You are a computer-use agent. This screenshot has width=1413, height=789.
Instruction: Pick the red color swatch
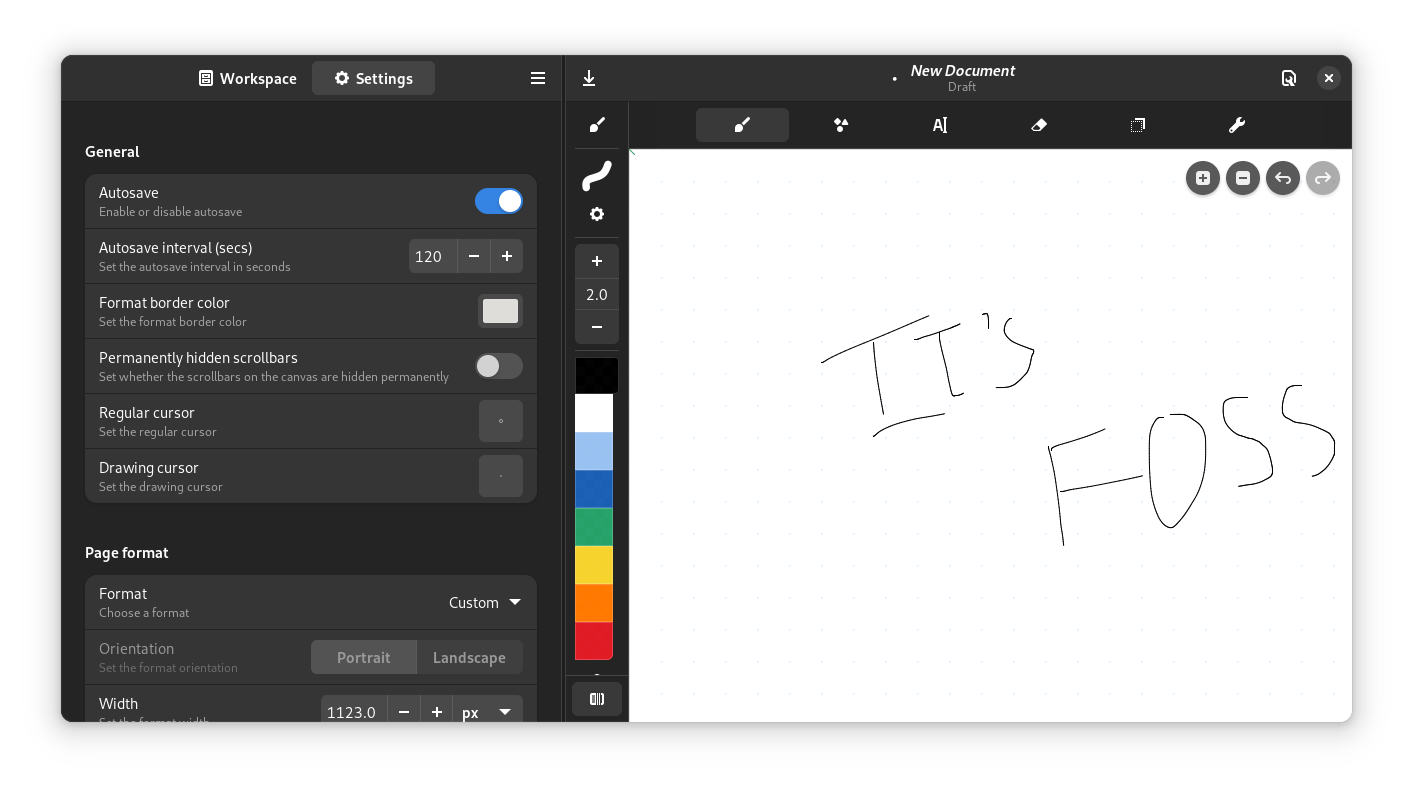point(594,640)
